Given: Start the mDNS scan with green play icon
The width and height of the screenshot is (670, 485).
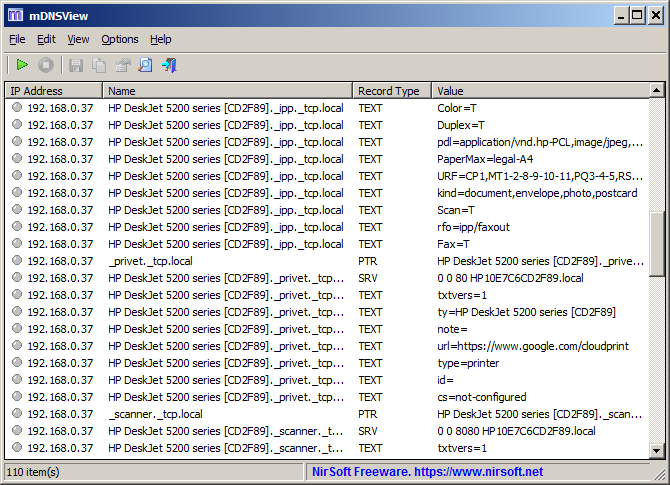Looking at the screenshot, I should tap(22, 65).
